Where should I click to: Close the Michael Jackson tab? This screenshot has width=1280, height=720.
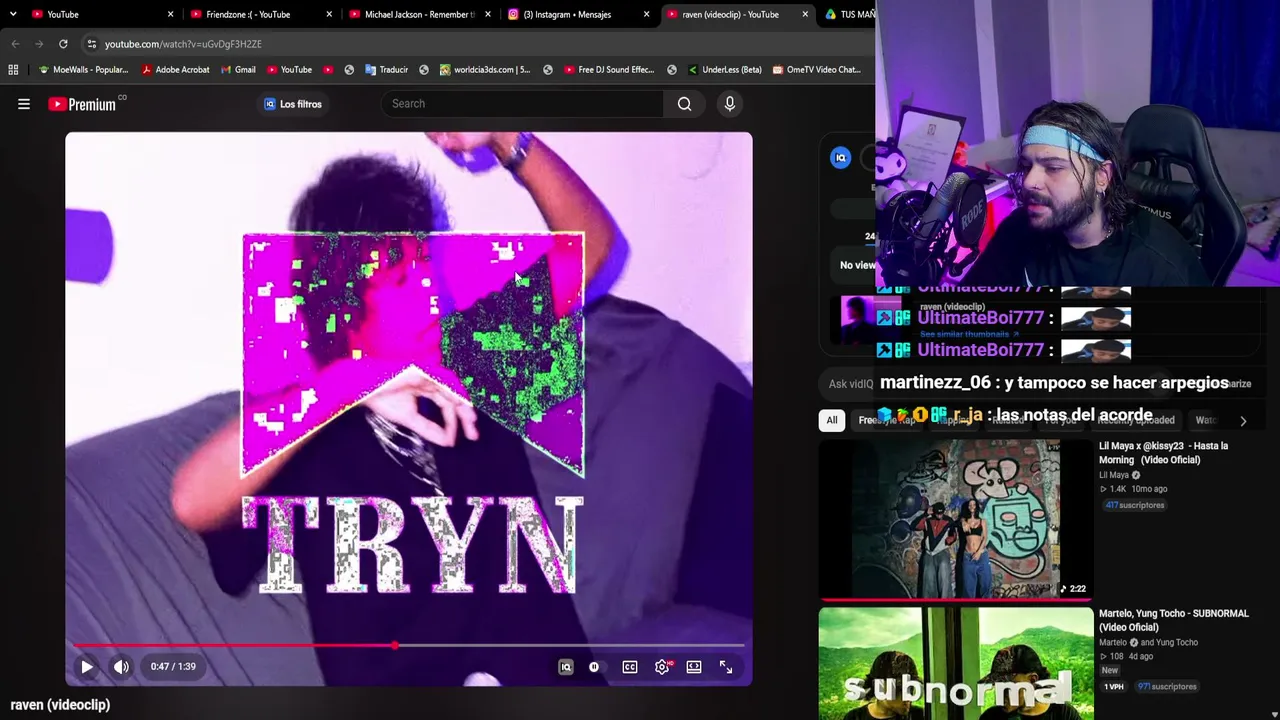click(488, 14)
